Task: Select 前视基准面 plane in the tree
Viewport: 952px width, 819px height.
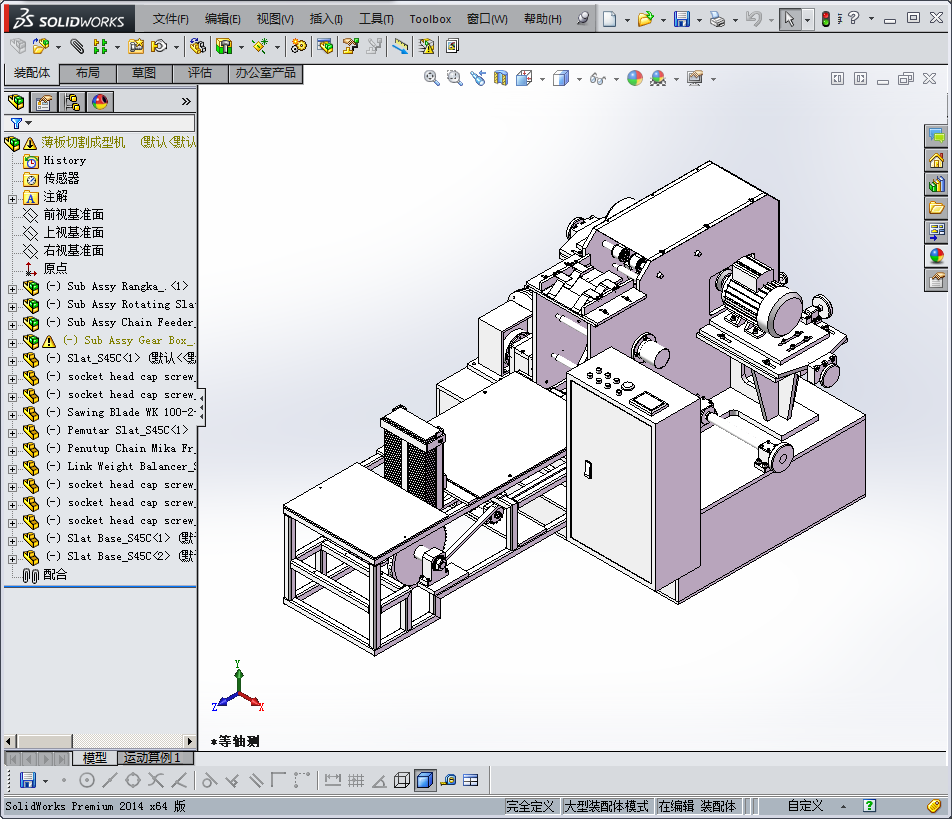Action: point(73,215)
